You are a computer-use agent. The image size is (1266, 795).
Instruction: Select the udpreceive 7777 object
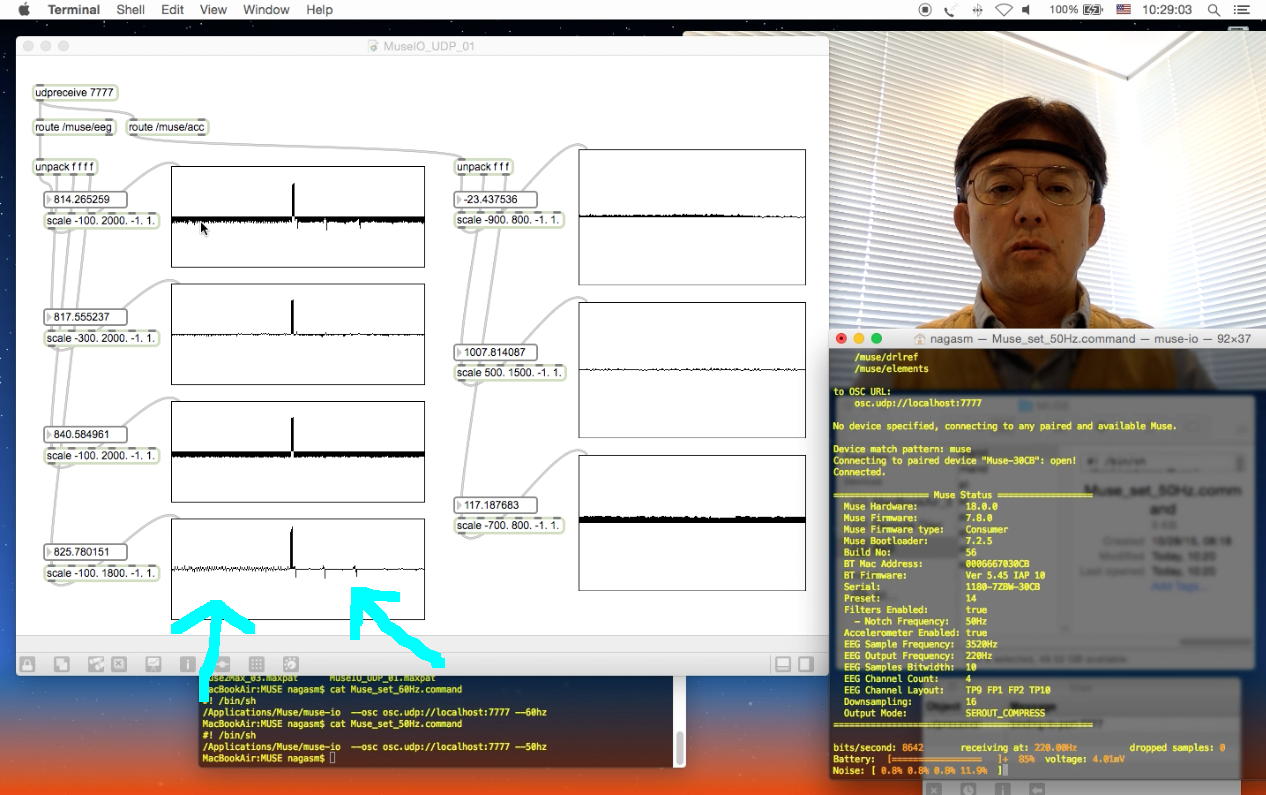point(75,92)
